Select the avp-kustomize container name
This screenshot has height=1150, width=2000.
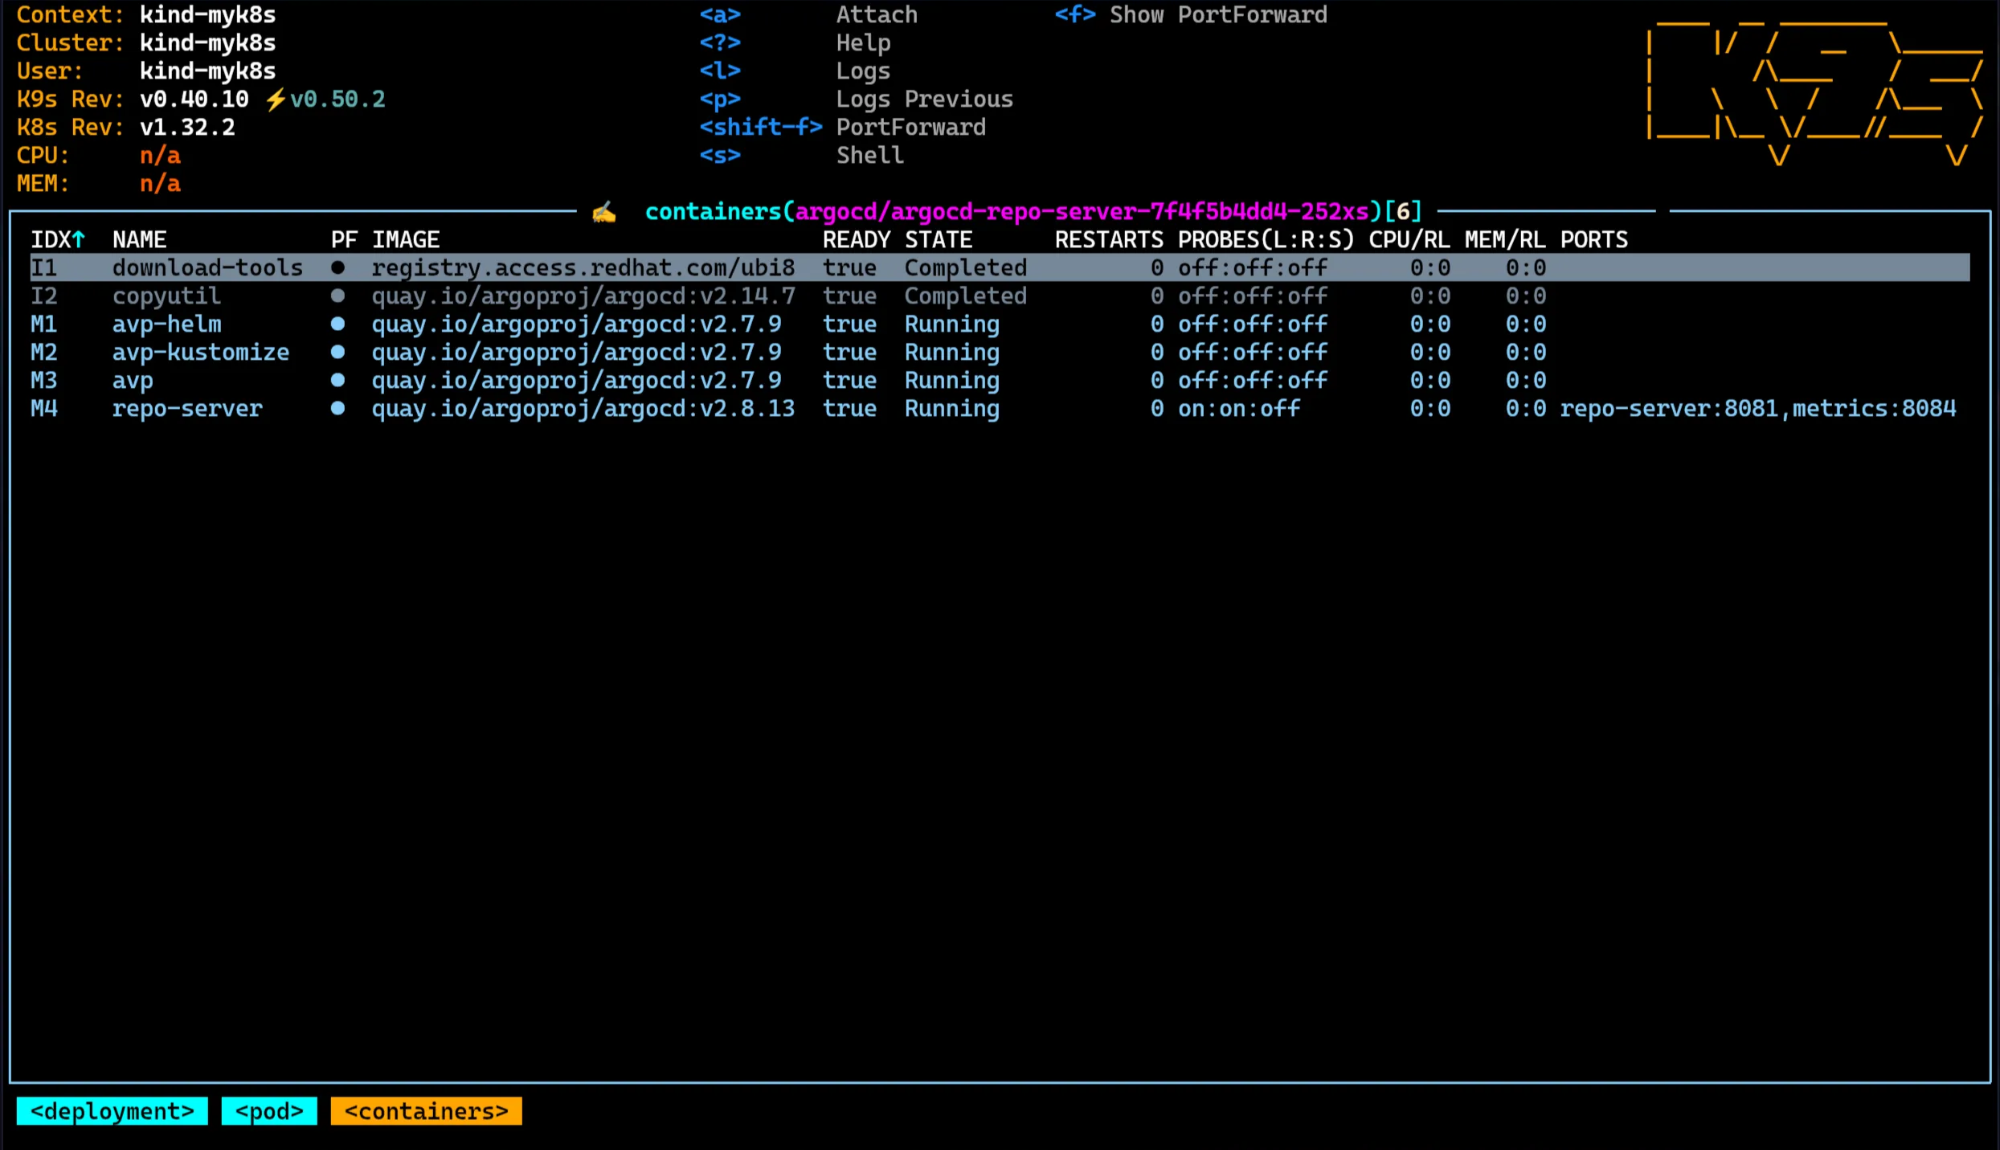click(200, 352)
